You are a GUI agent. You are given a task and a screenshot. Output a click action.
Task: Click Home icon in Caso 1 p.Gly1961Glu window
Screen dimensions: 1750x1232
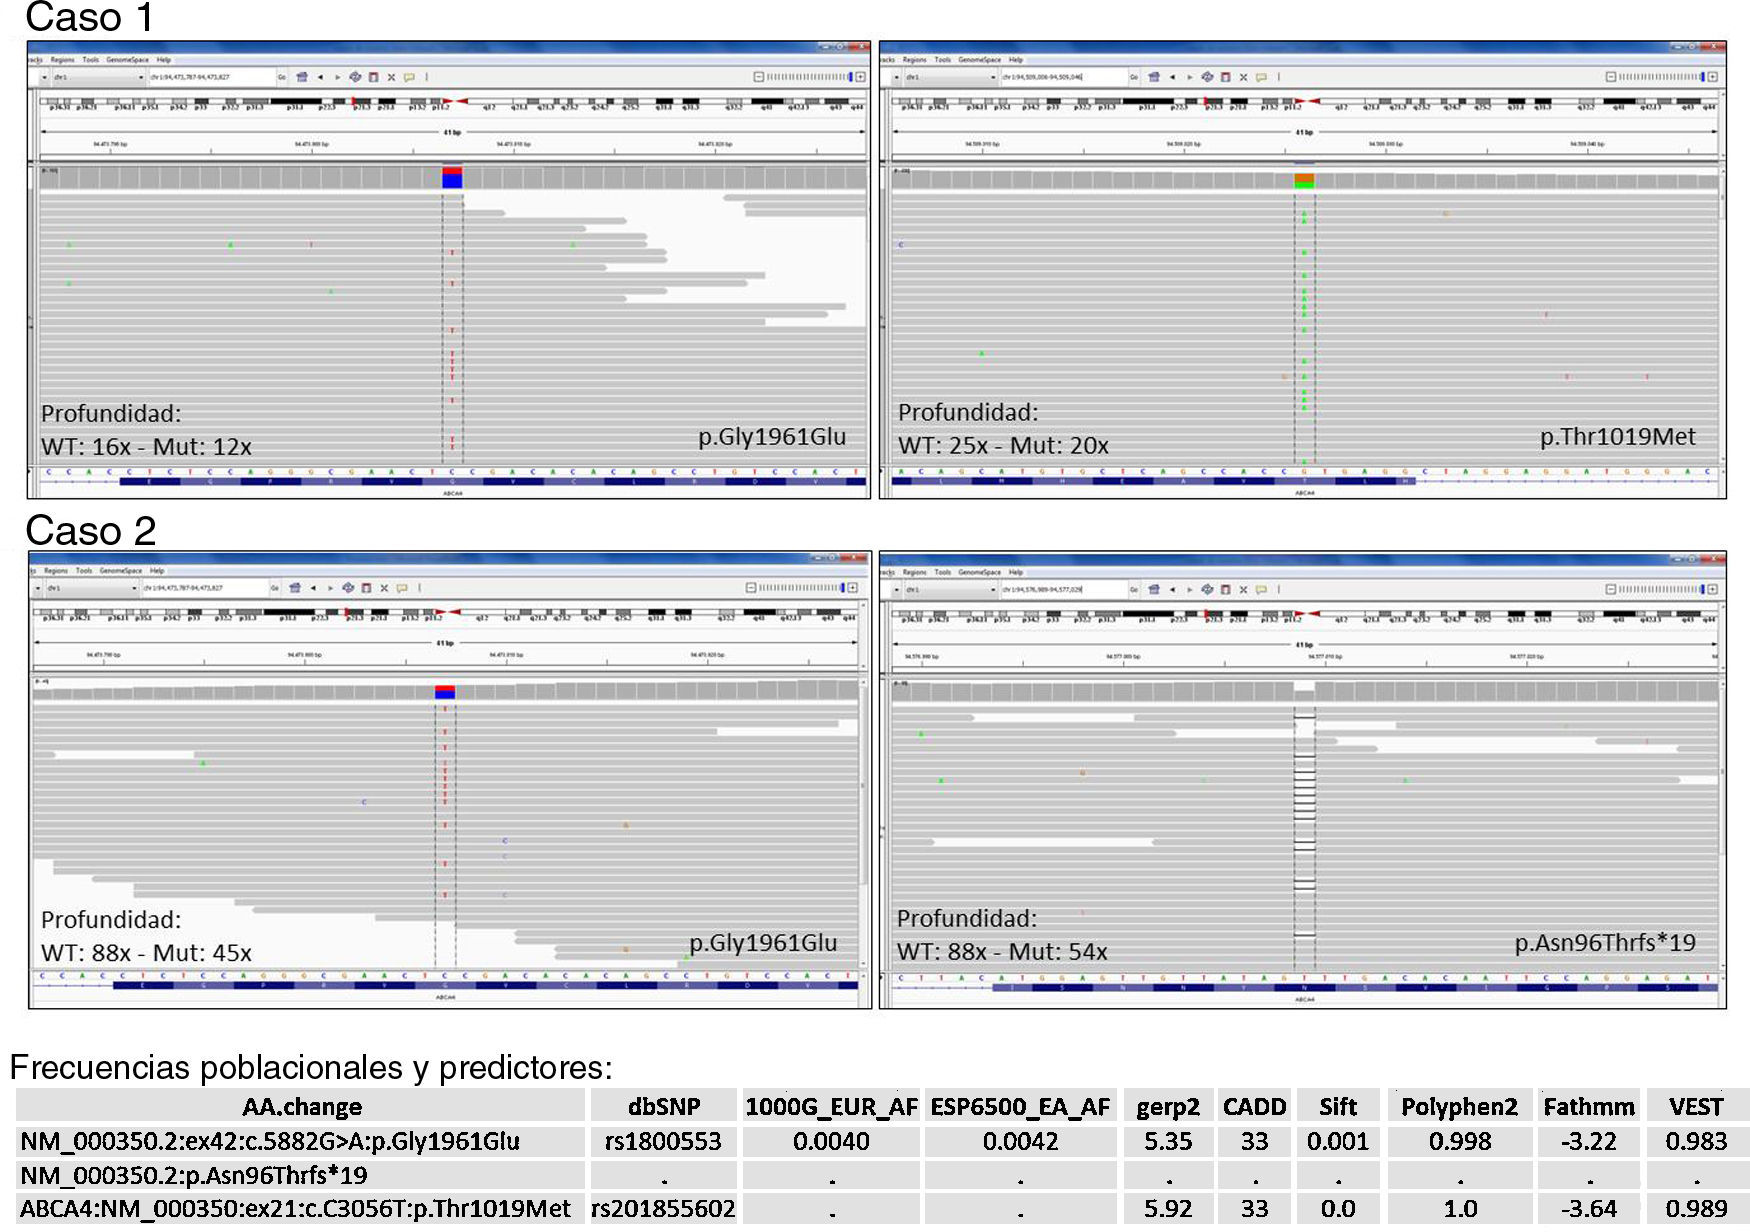pyautogui.click(x=301, y=77)
